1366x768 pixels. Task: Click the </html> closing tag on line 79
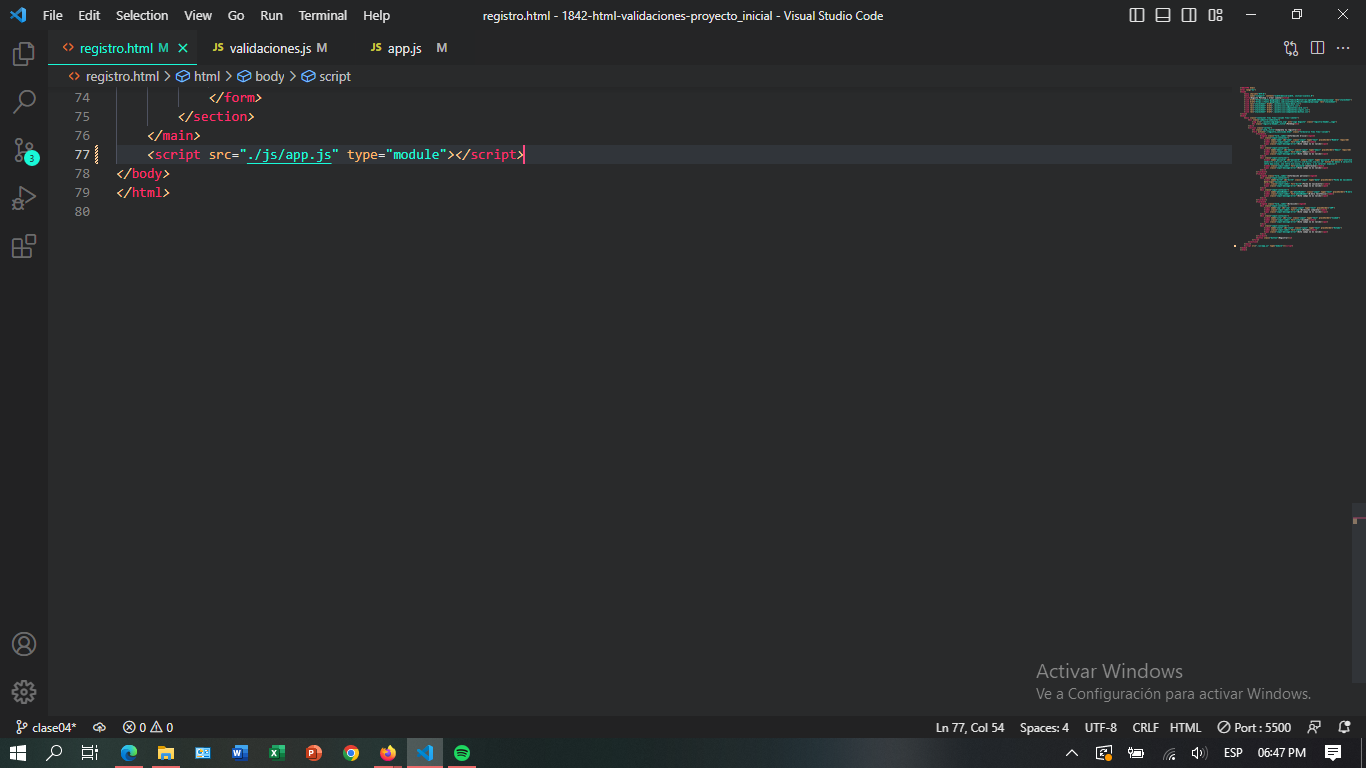(143, 192)
